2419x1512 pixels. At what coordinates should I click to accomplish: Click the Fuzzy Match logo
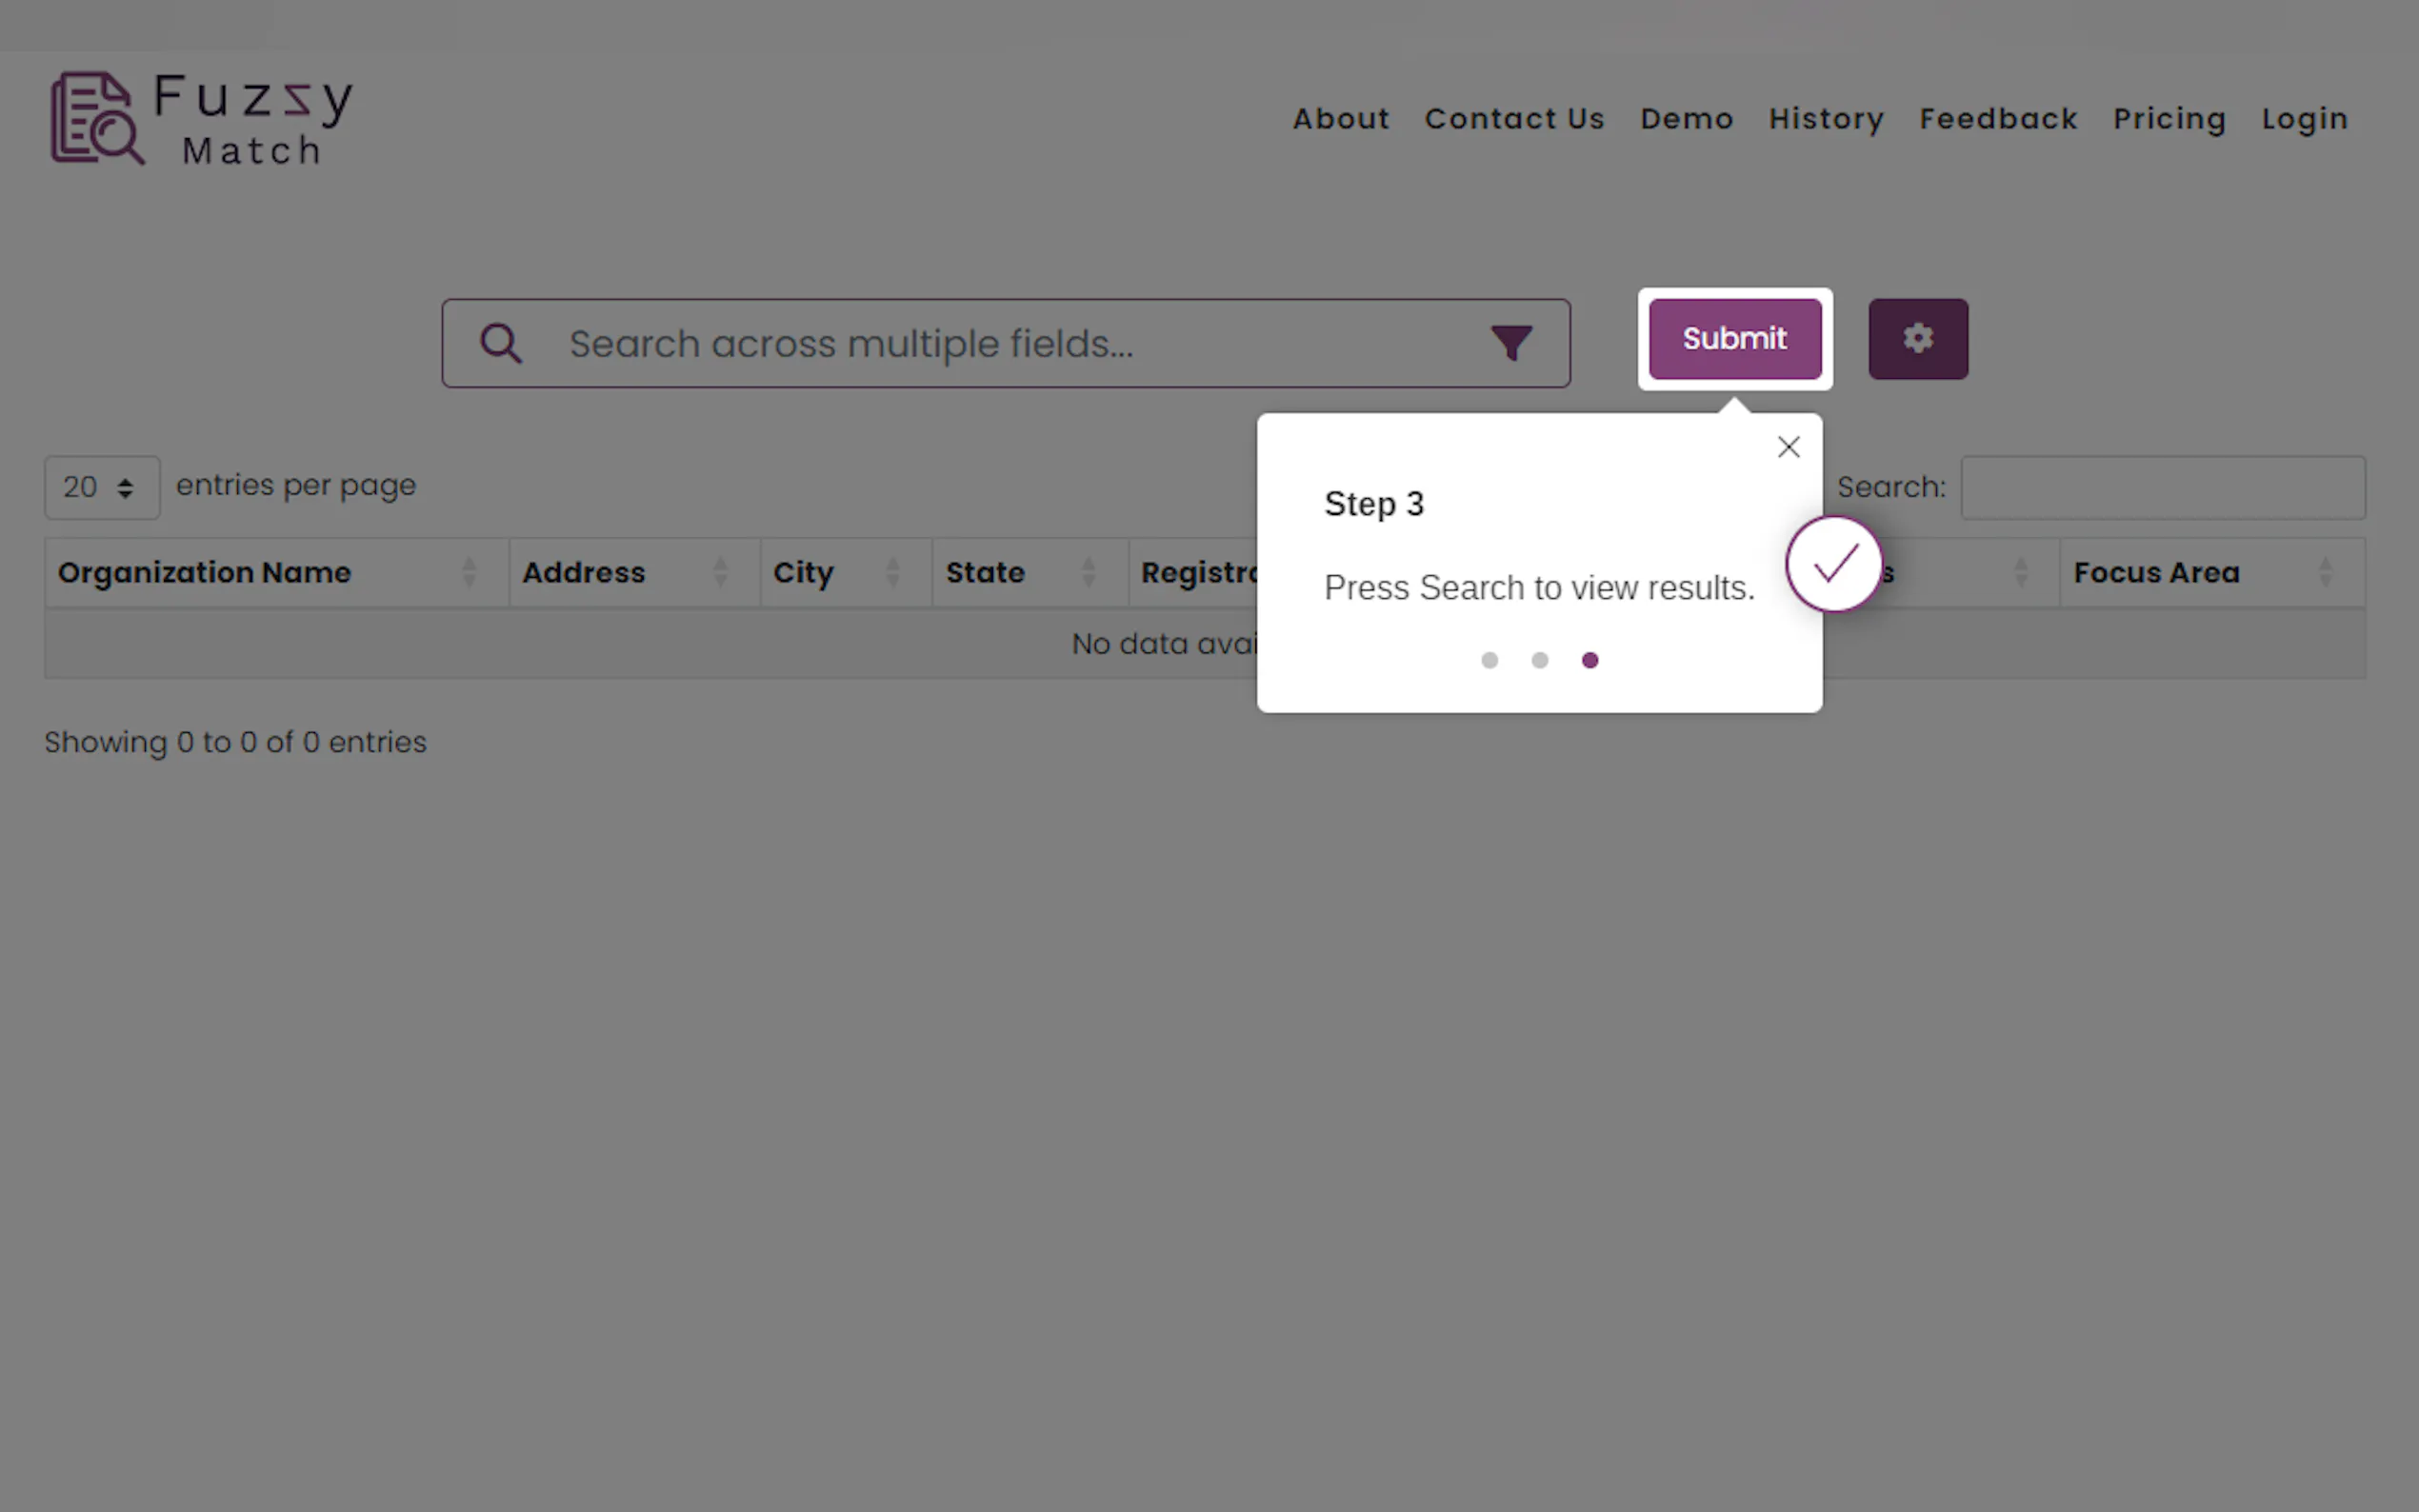(201, 119)
